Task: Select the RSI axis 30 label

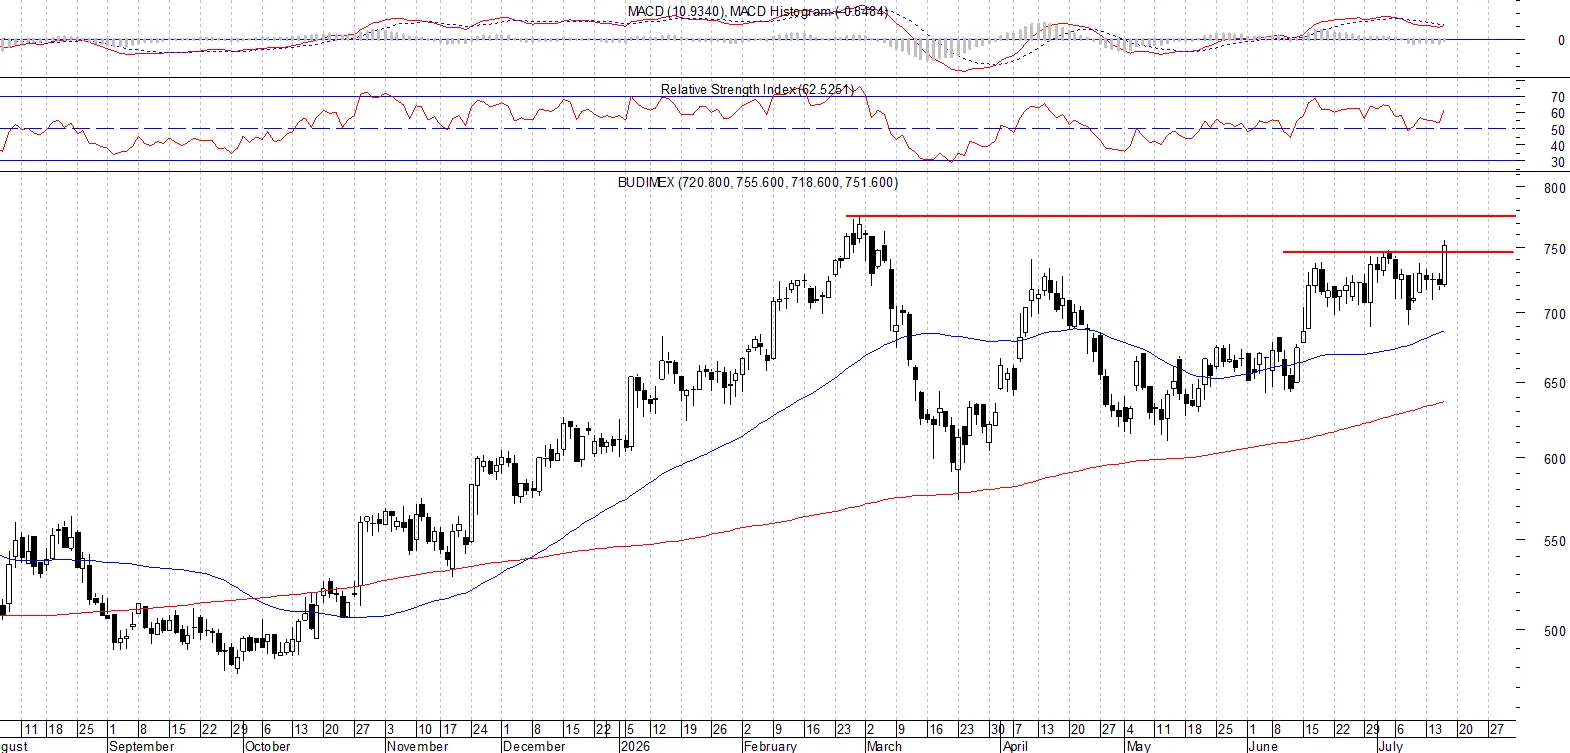Action: coord(1558,162)
